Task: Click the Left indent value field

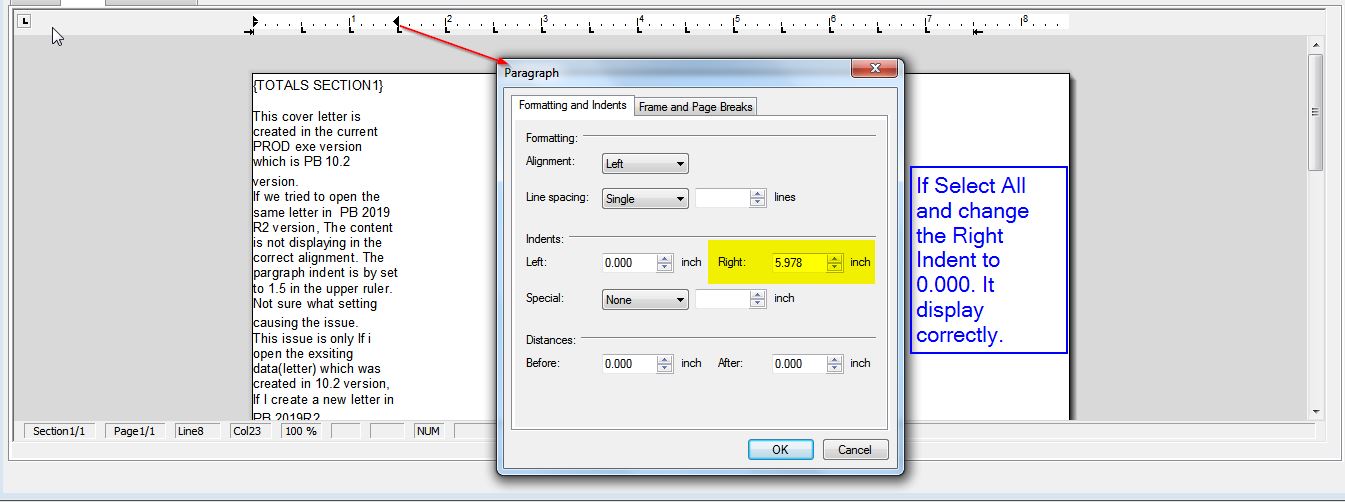Action: pos(630,263)
